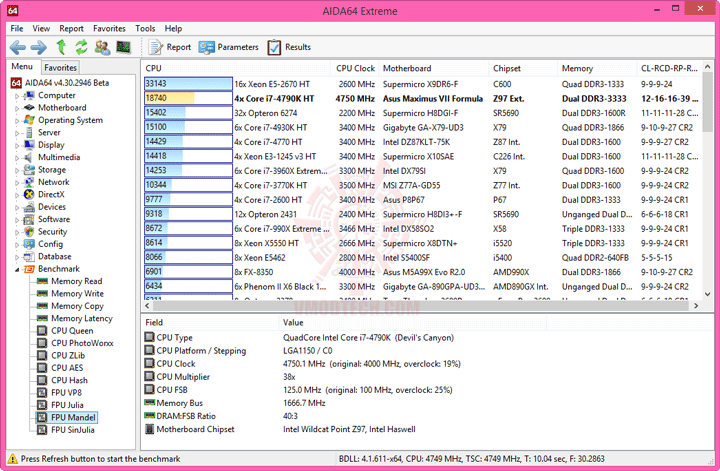
Task: Select the Operating System Windows flag icon
Action: pos(29,120)
